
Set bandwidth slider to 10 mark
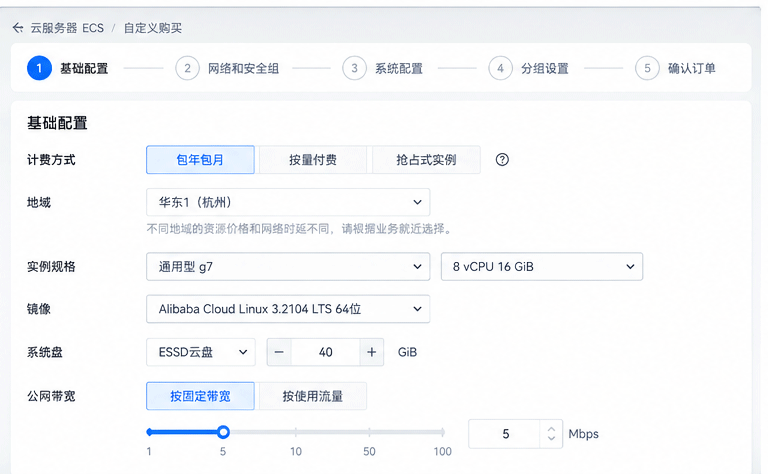click(x=296, y=432)
